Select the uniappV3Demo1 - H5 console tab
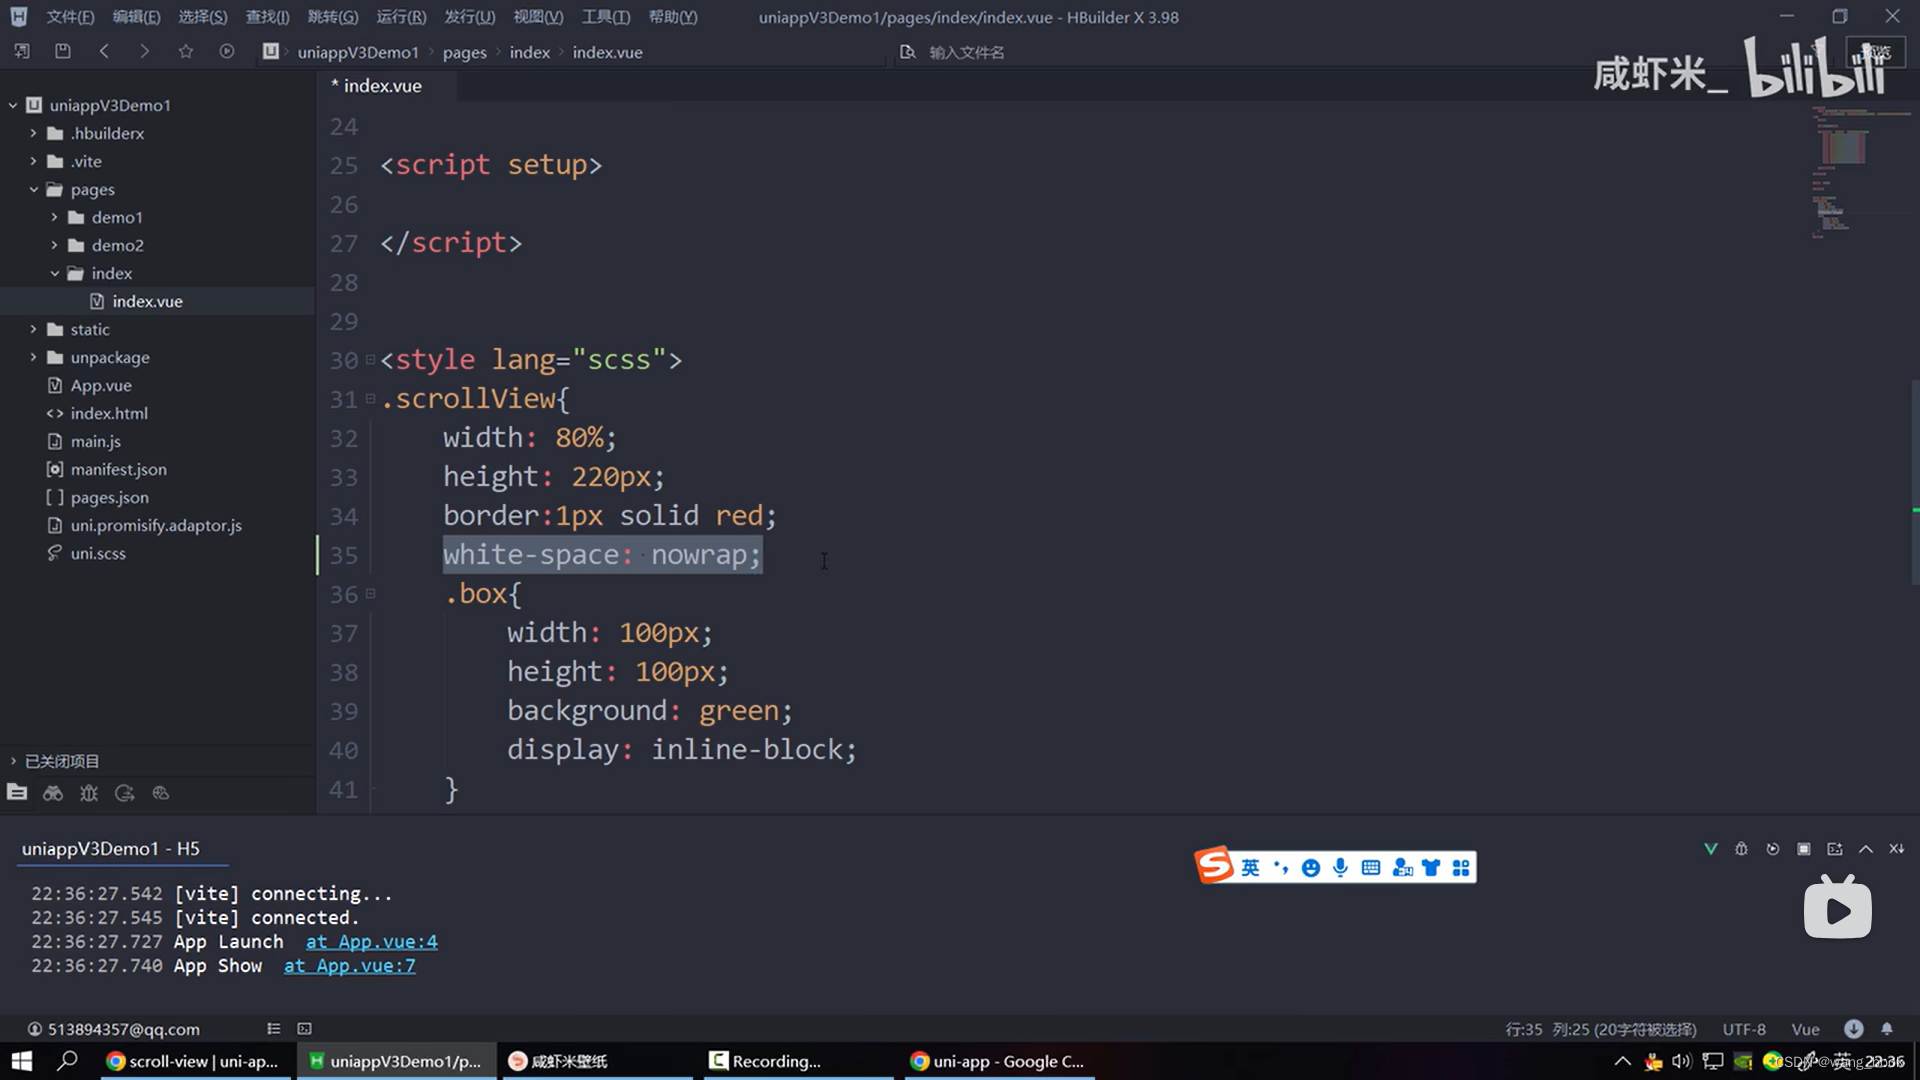 click(x=111, y=848)
